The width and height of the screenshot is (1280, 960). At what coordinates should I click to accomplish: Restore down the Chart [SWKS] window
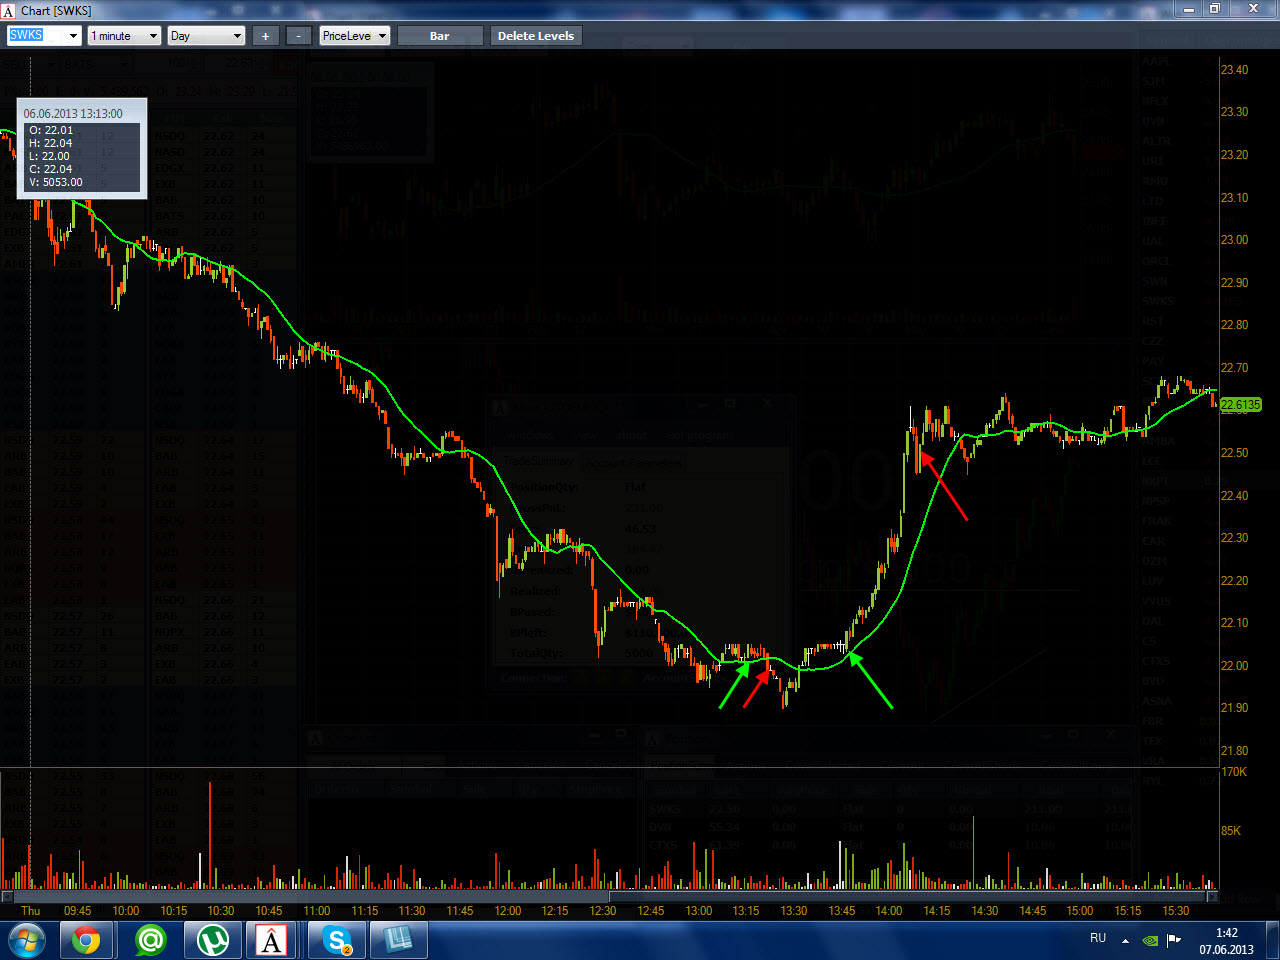point(1215,9)
